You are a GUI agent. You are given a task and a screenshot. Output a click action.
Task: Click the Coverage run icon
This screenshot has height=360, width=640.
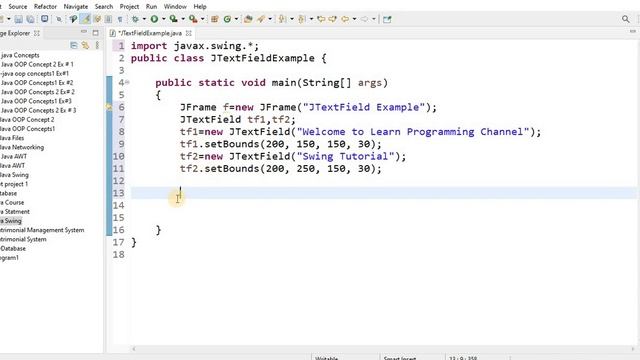(173, 19)
